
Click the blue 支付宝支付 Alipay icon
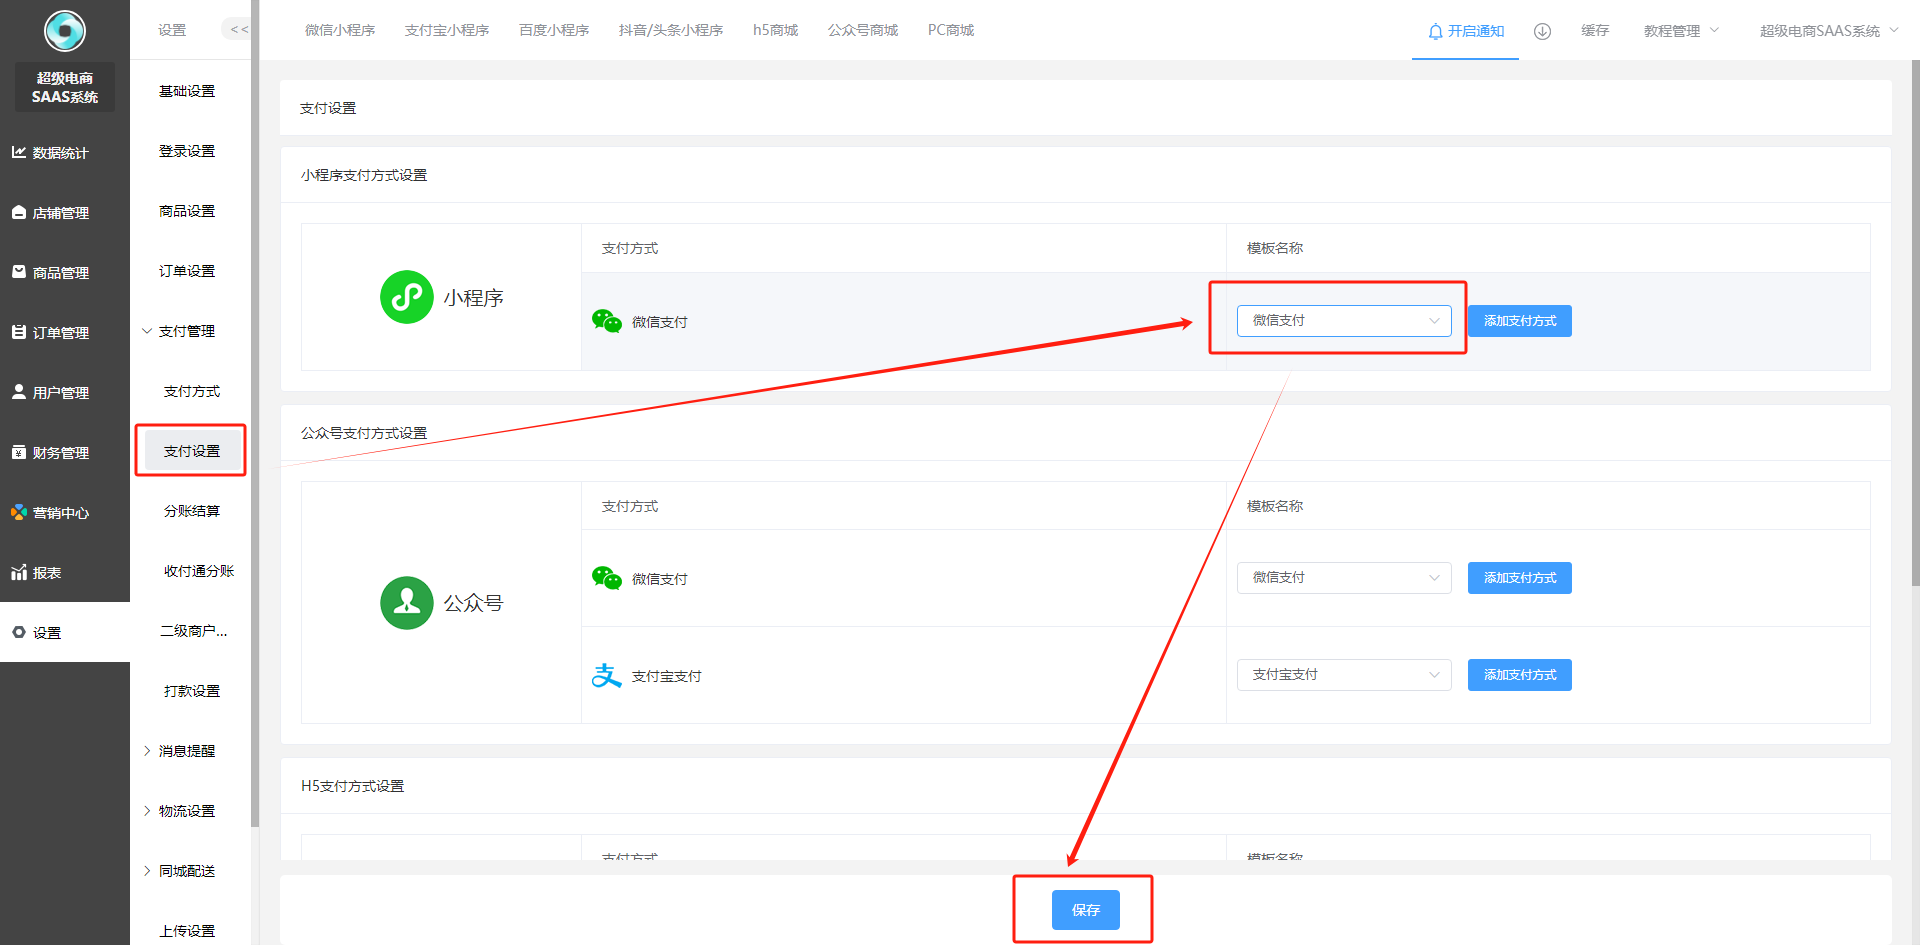[x=606, y=676]
